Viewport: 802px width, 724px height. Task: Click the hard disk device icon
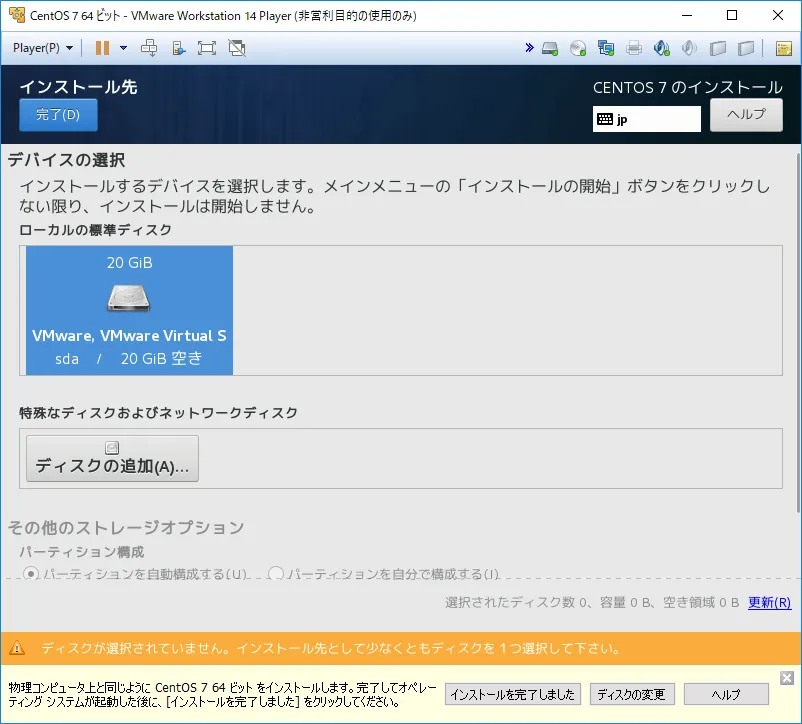(x=550, y=49)
